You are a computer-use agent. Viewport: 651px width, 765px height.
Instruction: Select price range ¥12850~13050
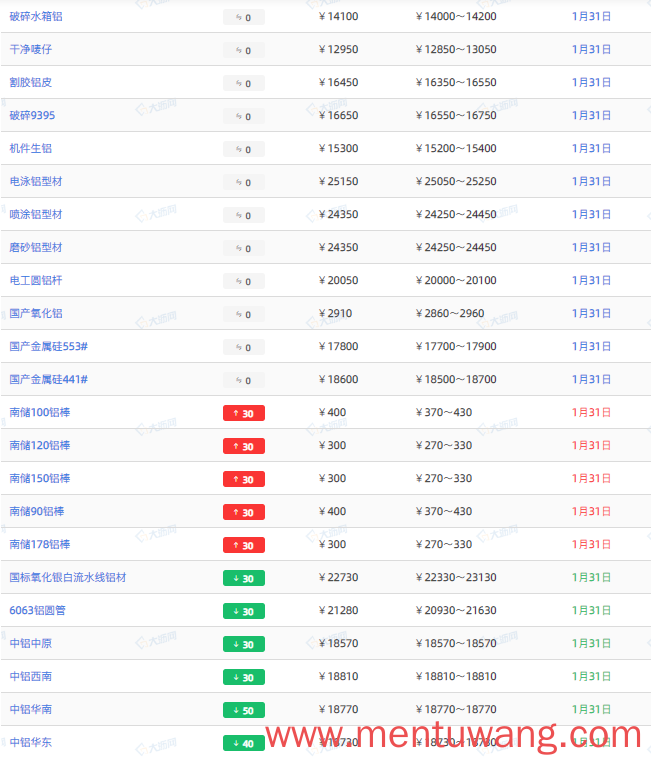(456, 49)
